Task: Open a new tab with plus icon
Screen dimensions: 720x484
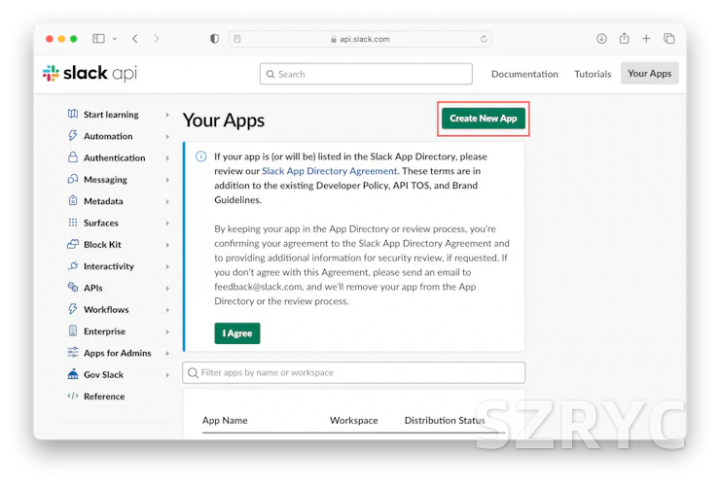Action: [646, 39]
